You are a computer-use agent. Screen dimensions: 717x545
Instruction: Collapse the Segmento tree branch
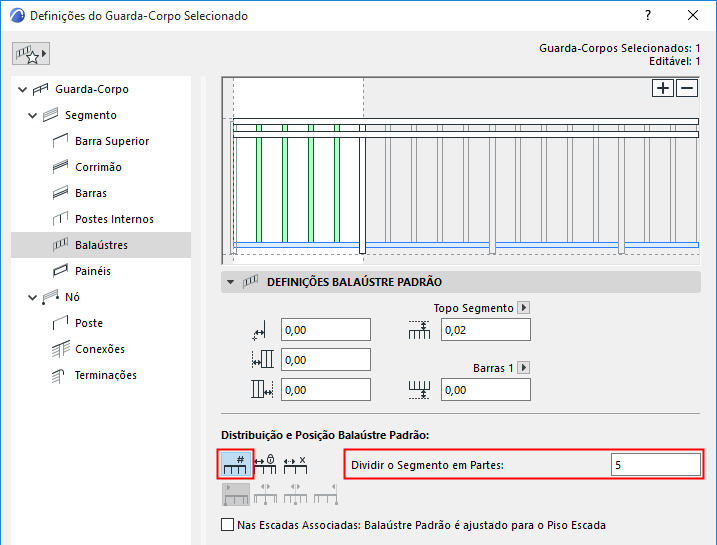[x=32, y=115]
